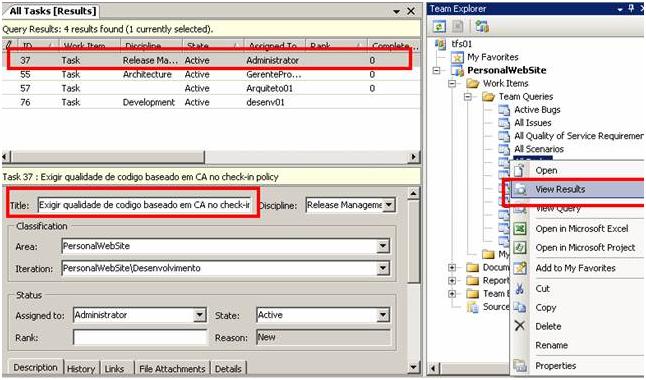The image size is (646, 380).
Task: Select All Quality of Service Requirements query
Action: click(578, 136)
